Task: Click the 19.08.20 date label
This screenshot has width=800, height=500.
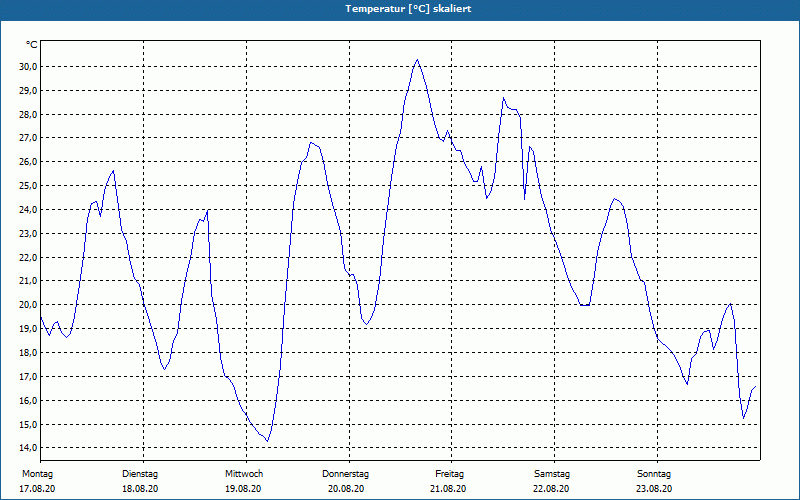Action: 243,489
